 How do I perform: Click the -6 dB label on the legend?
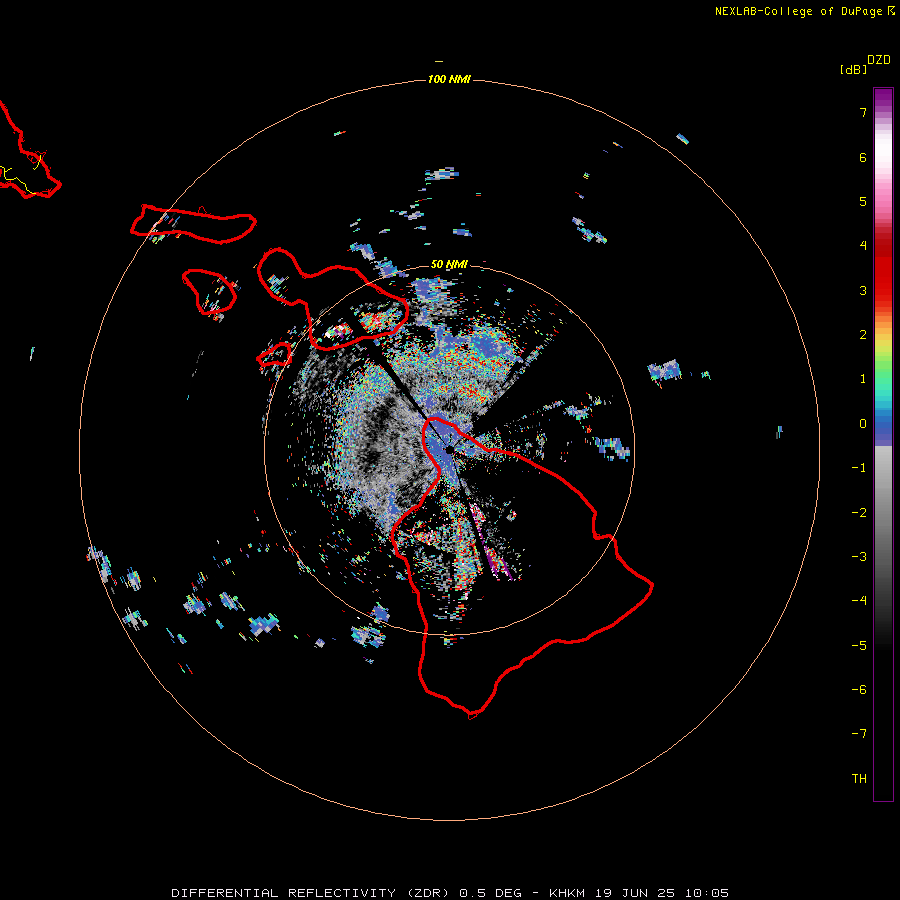[859, 690]
